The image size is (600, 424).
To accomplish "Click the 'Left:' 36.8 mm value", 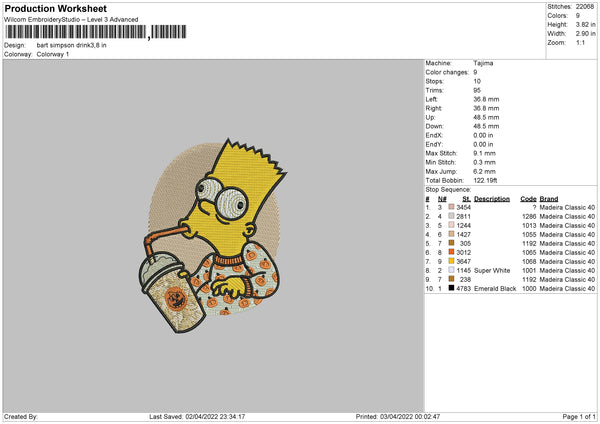I will click(x=486, y=99).
